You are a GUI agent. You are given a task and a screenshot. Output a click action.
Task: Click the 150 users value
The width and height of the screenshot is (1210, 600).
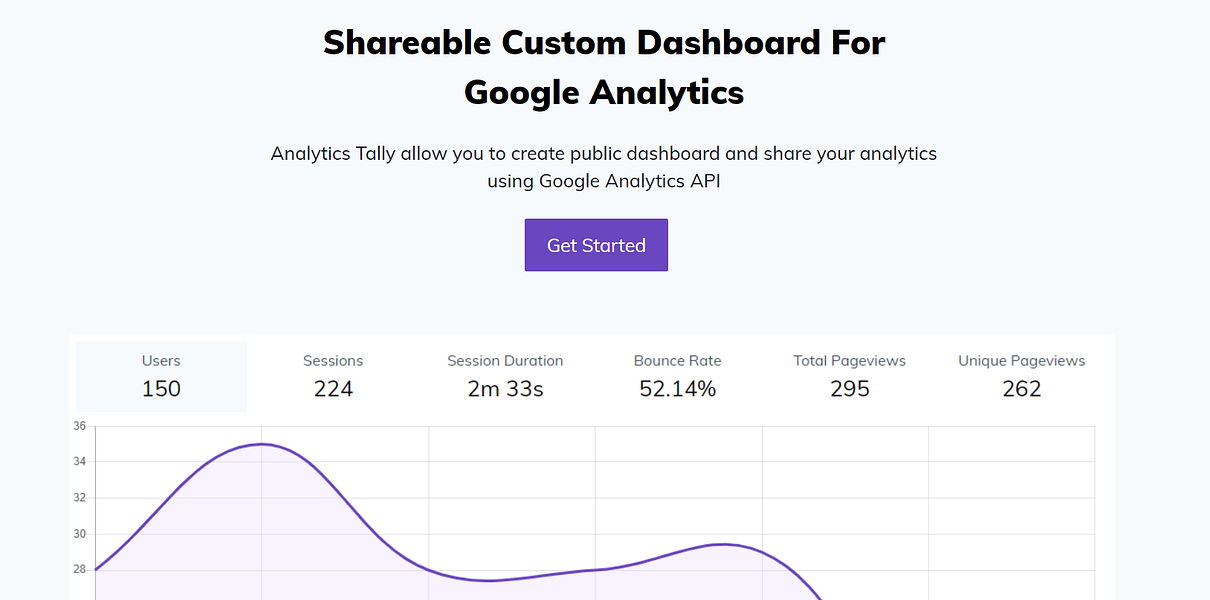(x=161, y=389)
